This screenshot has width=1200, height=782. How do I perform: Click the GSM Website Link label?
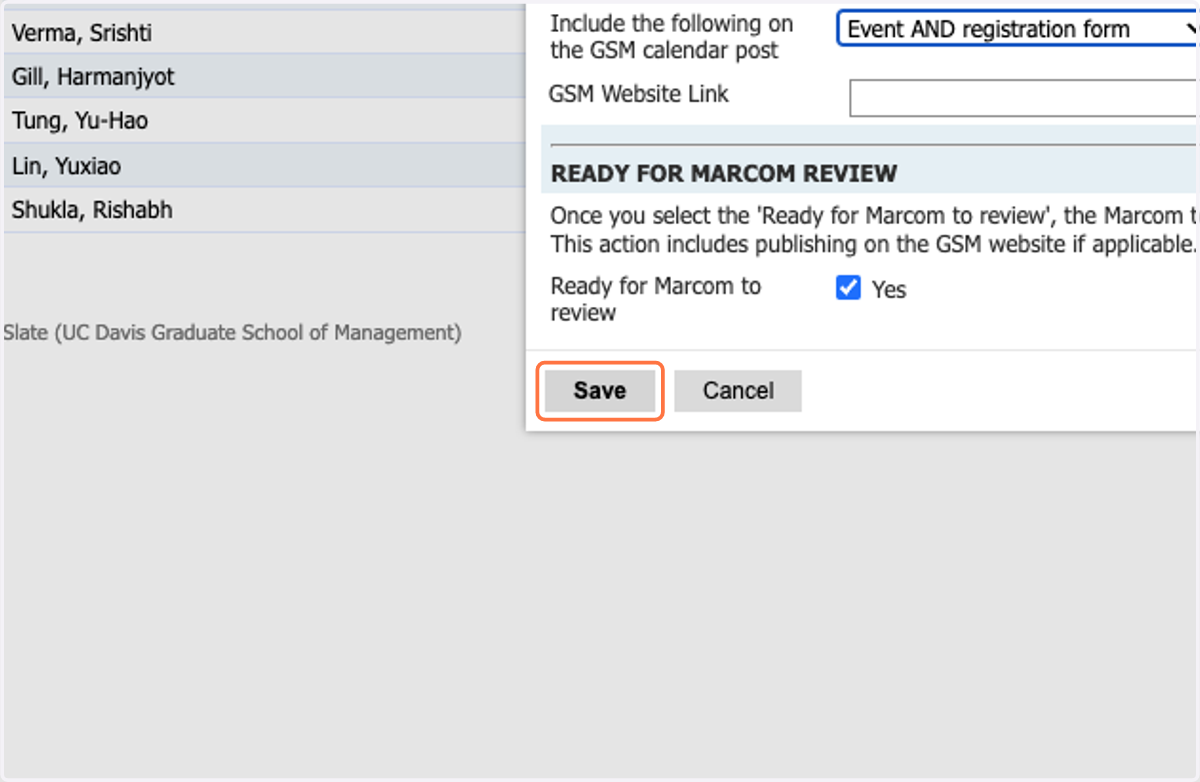639,94
